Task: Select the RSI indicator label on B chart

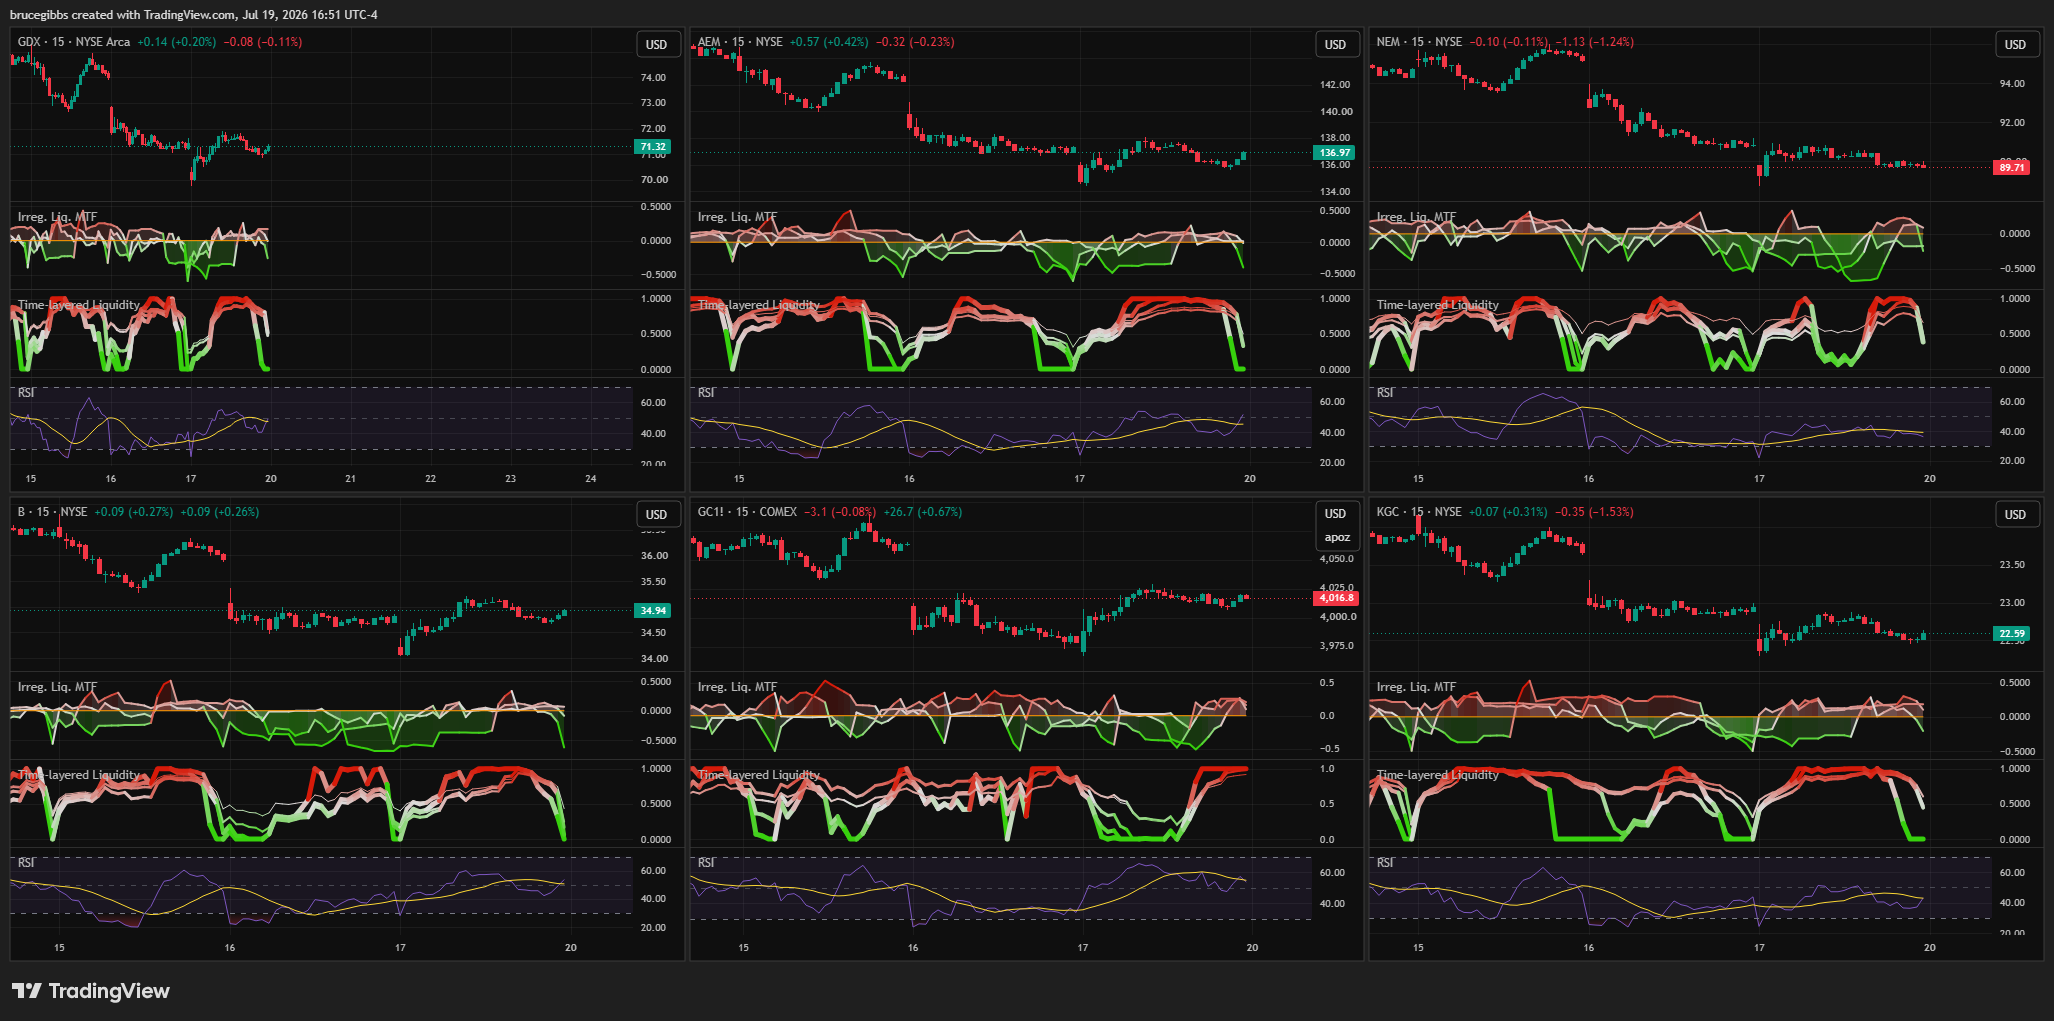Action: pyautogui.click(x=26, y=863)
